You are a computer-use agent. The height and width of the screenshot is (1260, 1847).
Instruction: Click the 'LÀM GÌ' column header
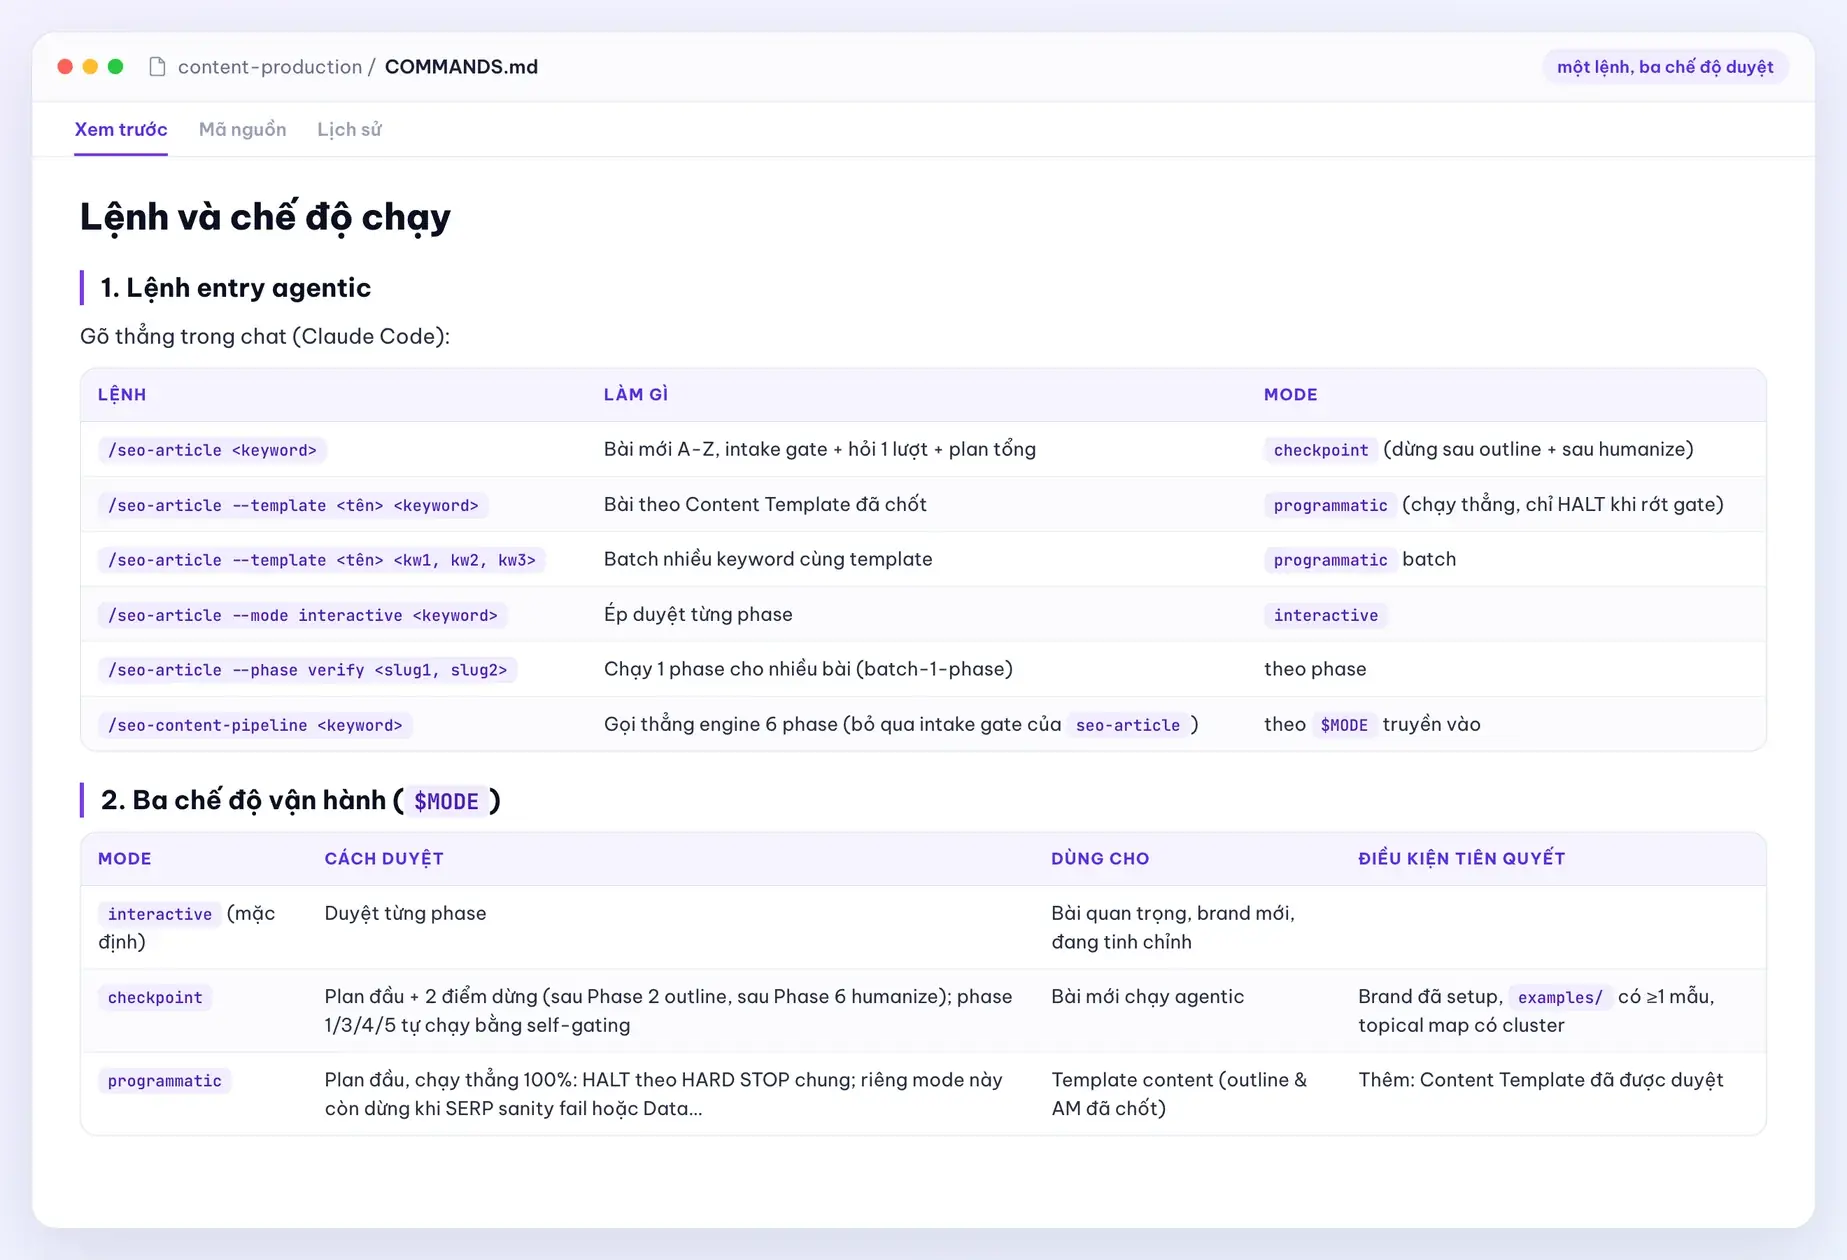tap(636, 395)
